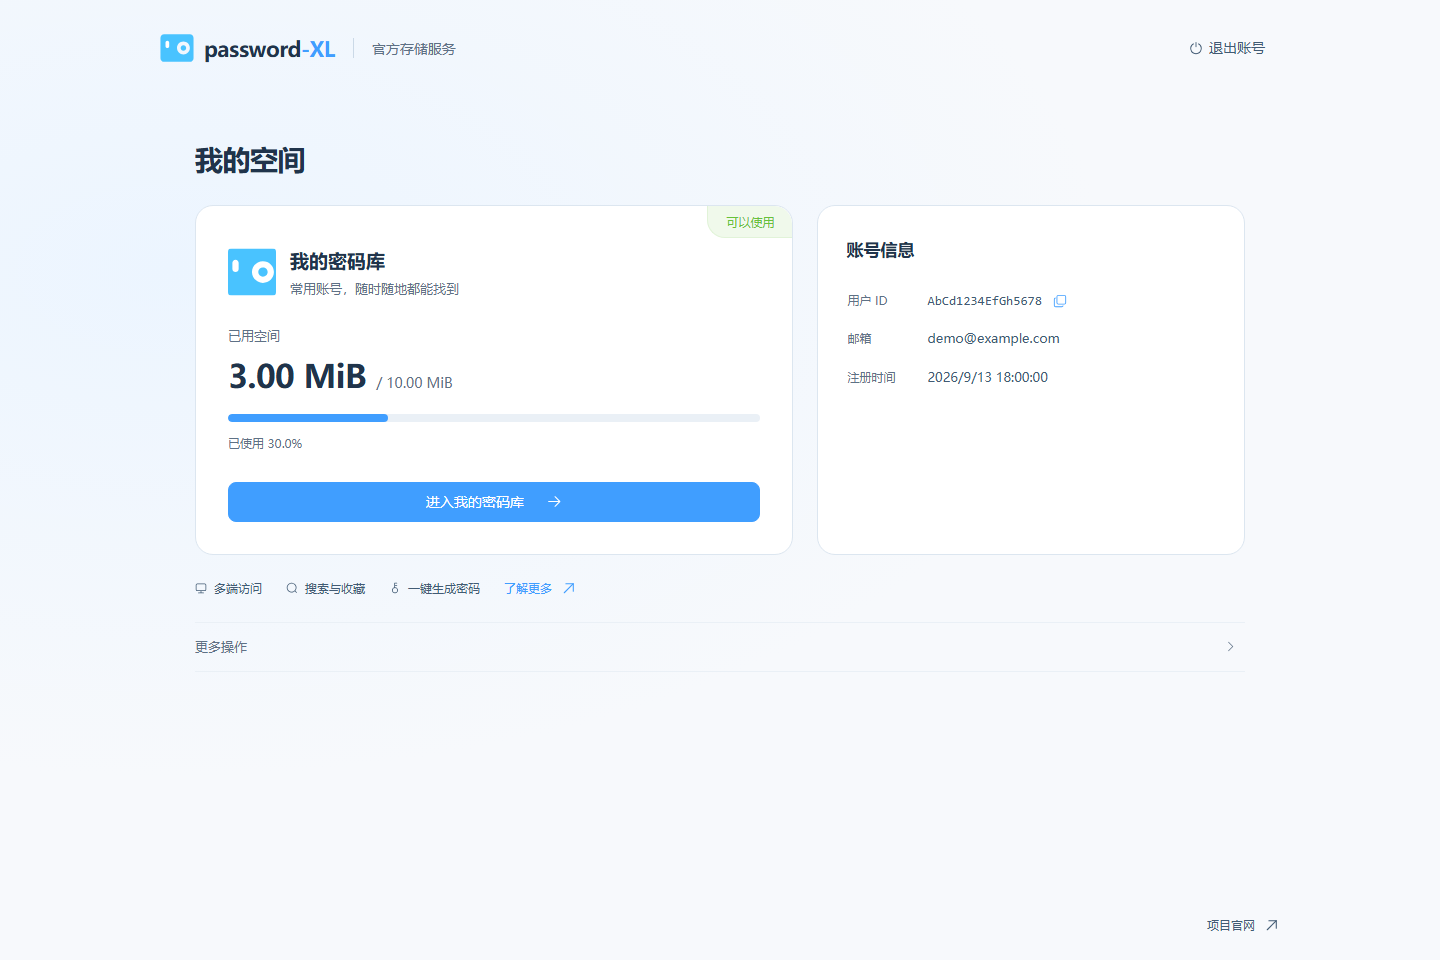The width and height of the screenshot is (1440, 960).
Task: Click the 搜索与收藏 magnifier icon
Action: pyautogui.click(x=292, y=588)
